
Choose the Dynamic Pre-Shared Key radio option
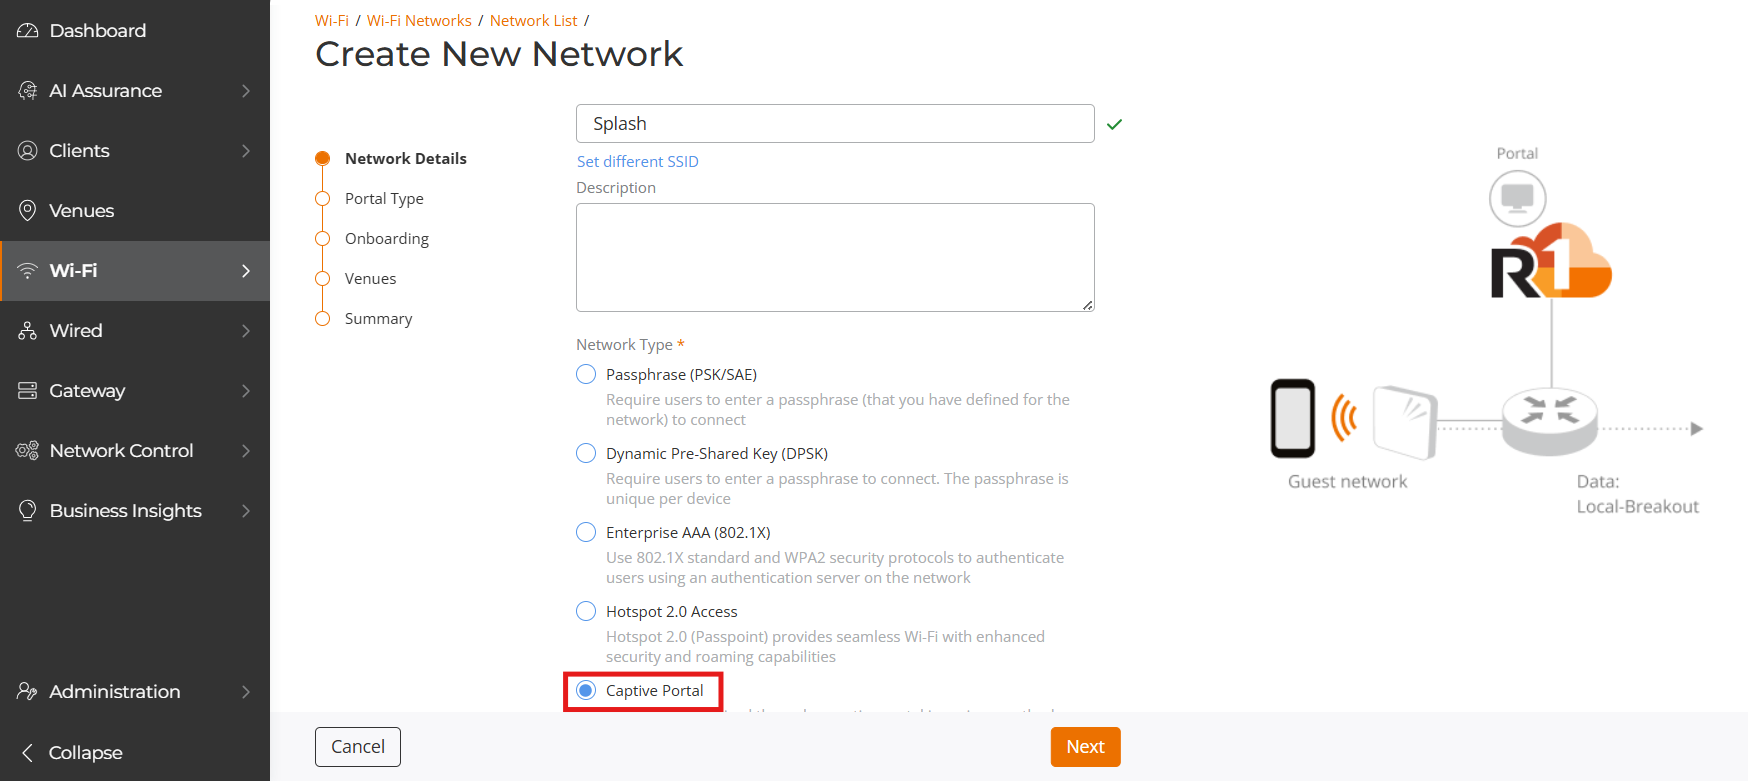click(586, 453)
